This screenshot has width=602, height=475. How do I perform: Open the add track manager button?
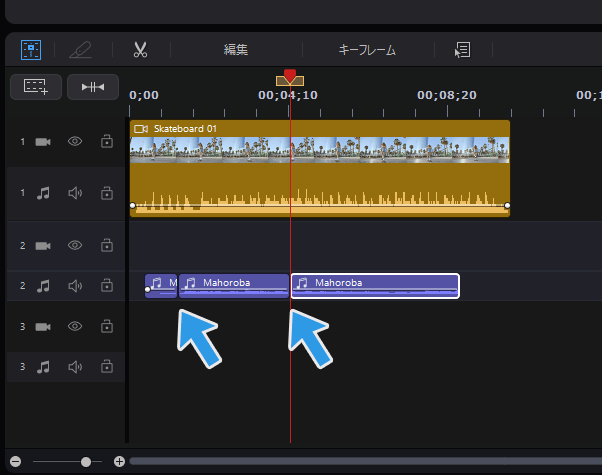(36, 87)
